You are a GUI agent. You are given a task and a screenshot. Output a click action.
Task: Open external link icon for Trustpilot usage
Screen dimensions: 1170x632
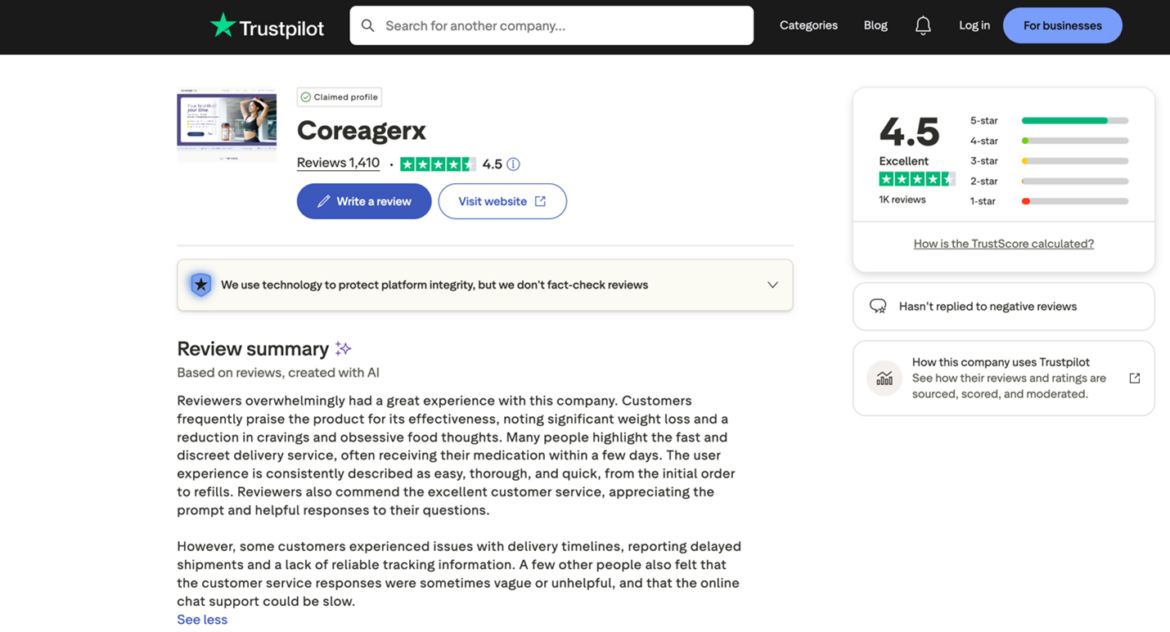[1134, 378]
